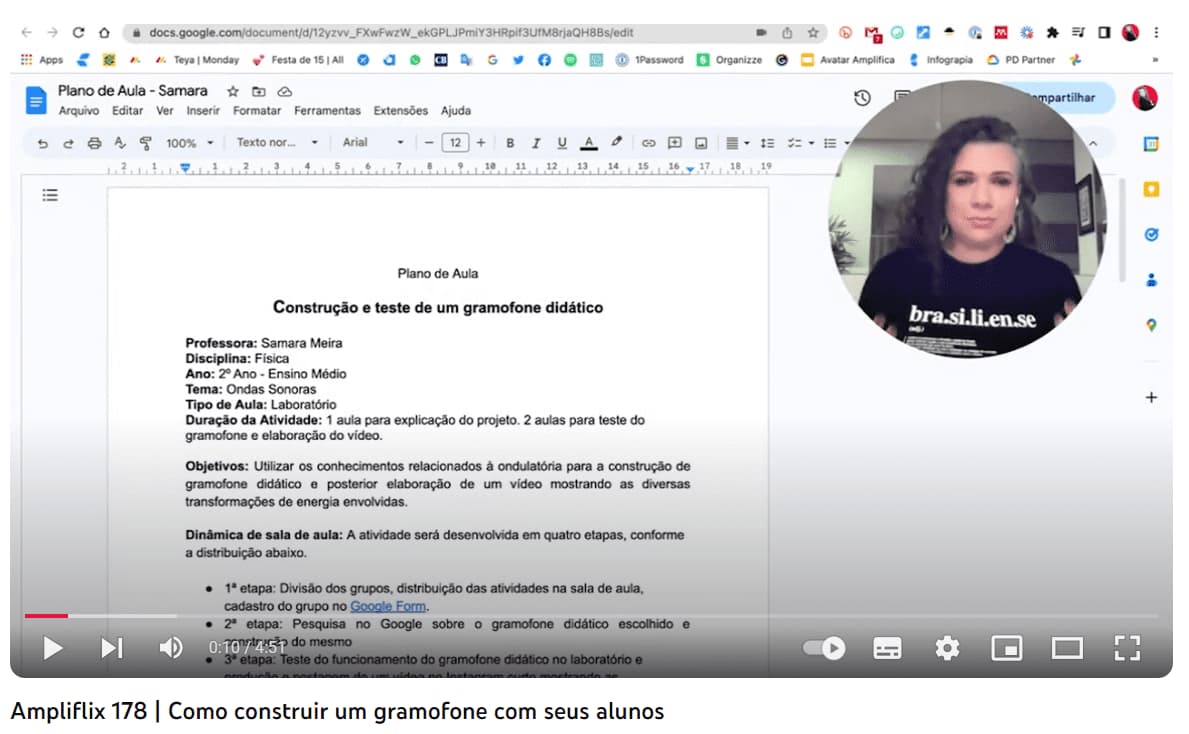Expand the text style dropdown
Viewport: 1189px width, 734px height.
pos(277,143)
